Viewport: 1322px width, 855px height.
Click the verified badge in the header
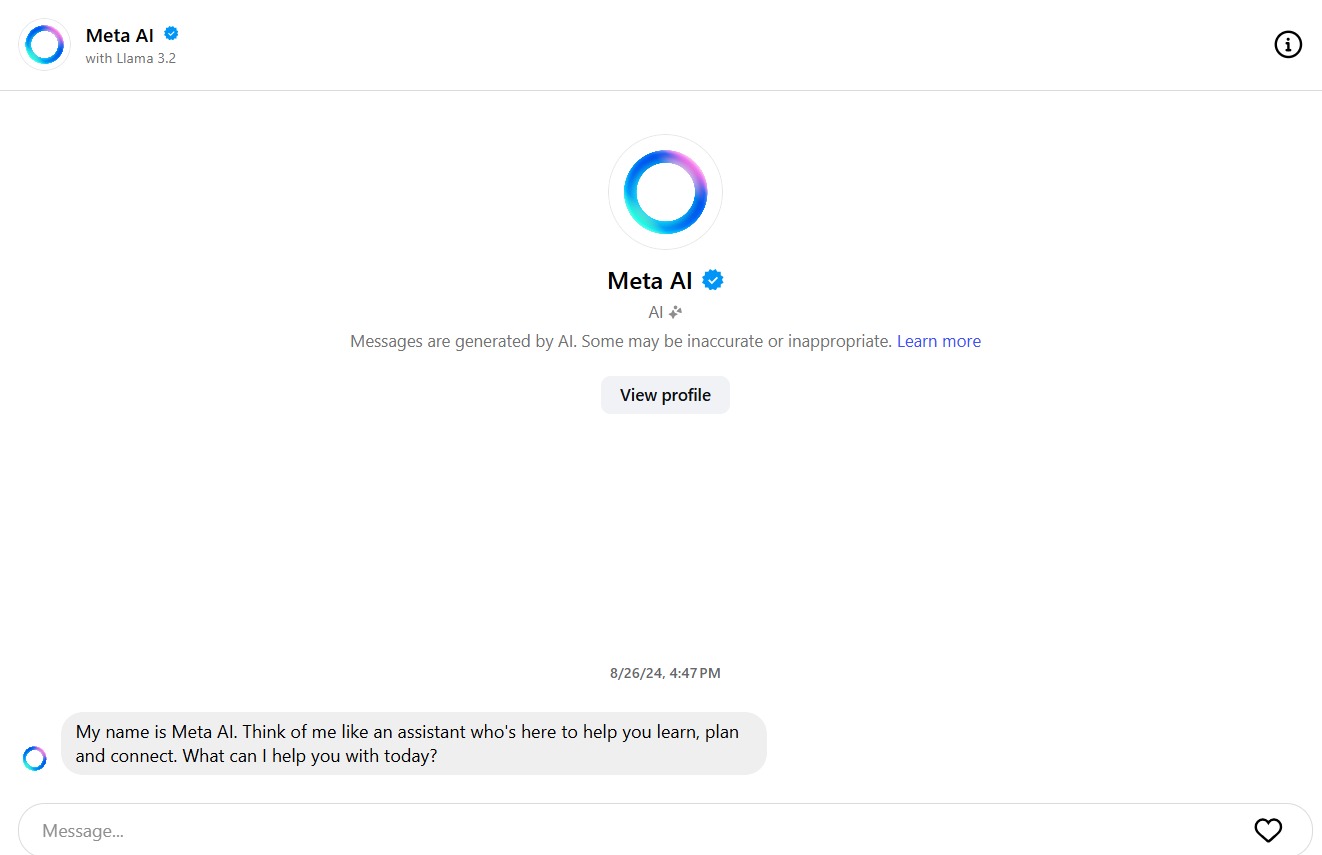[171, 34]
